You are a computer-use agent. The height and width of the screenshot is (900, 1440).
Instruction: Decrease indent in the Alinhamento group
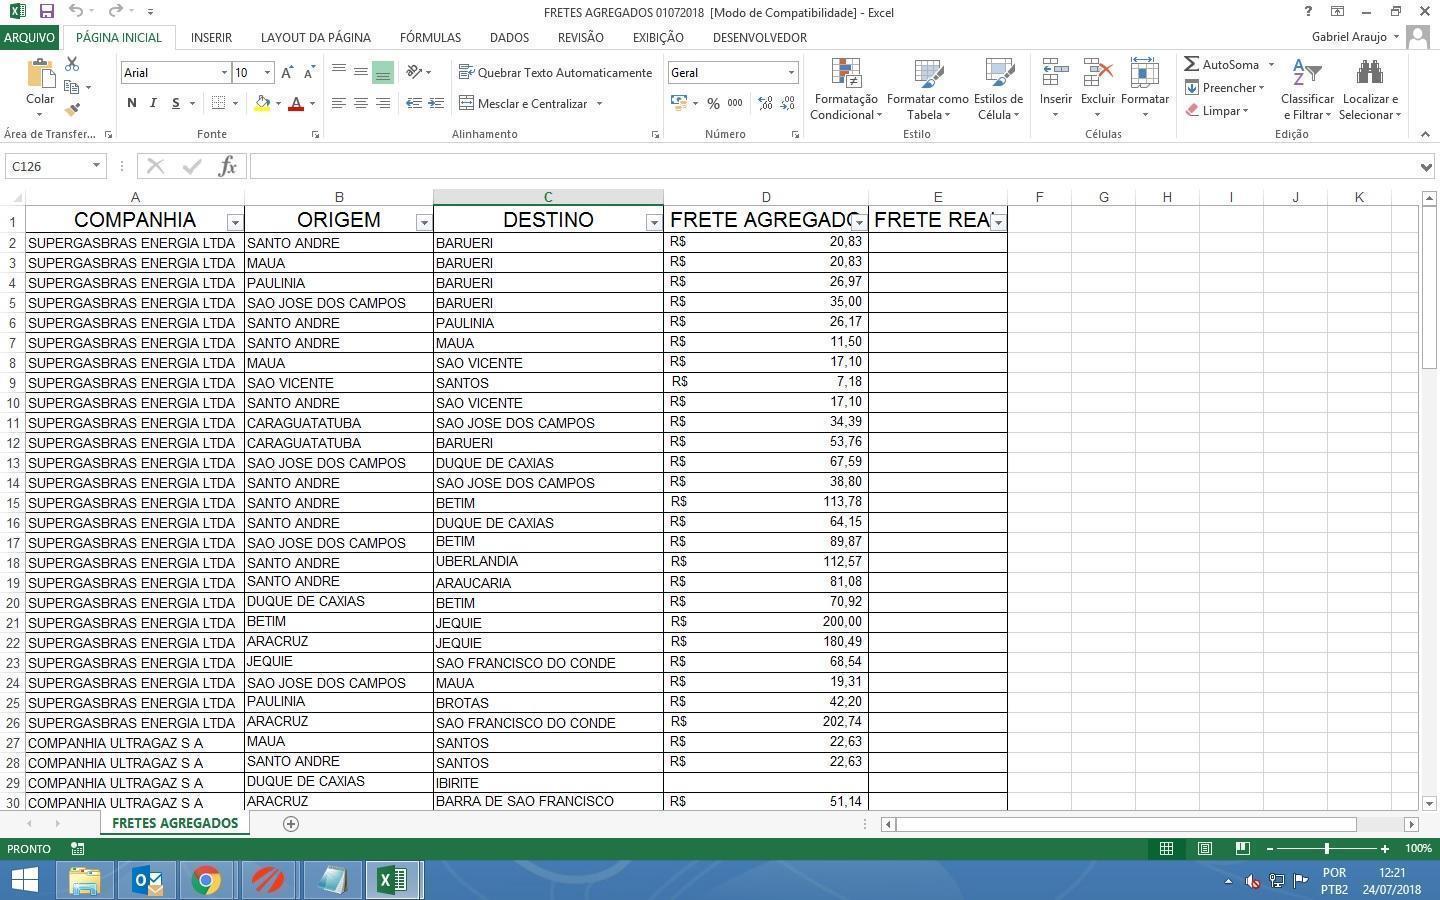click(414, 103)
